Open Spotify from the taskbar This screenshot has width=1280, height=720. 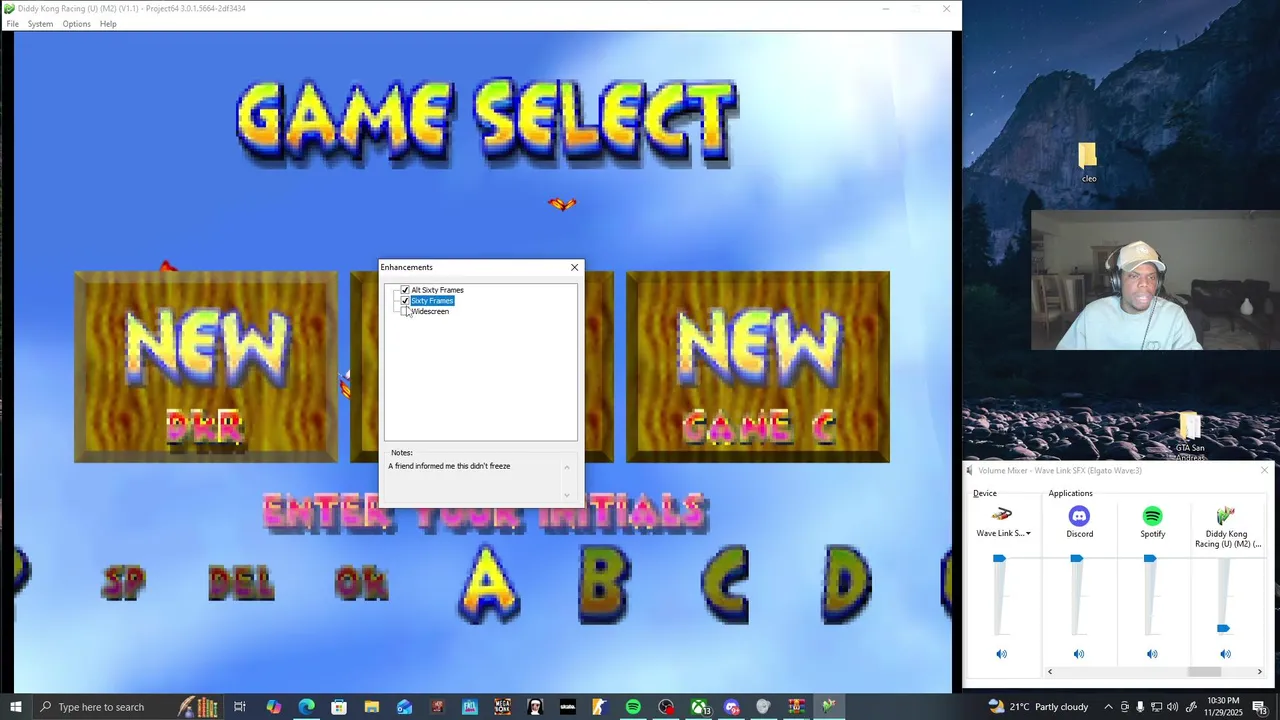point(633,707)
